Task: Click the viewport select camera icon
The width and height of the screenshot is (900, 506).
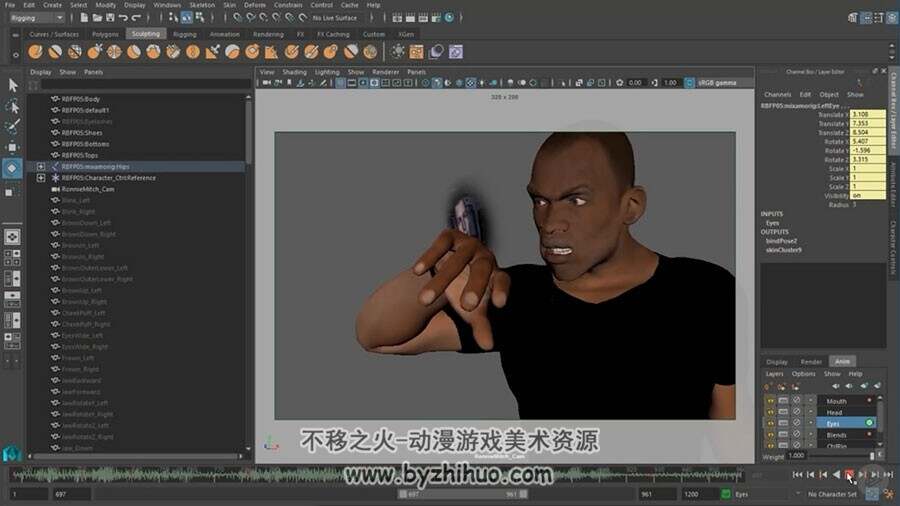Action: click(267, 83)
